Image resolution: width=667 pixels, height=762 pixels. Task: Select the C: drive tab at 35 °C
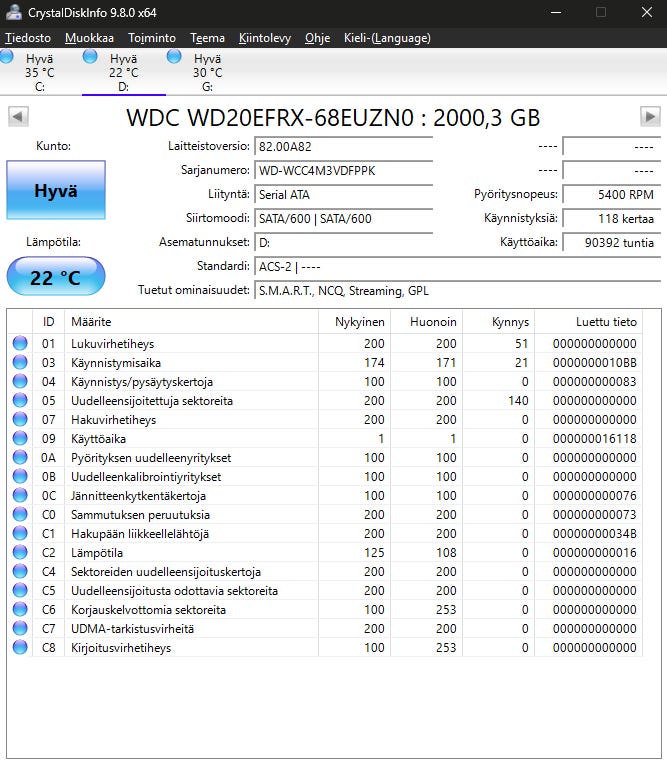pos(40,72)
